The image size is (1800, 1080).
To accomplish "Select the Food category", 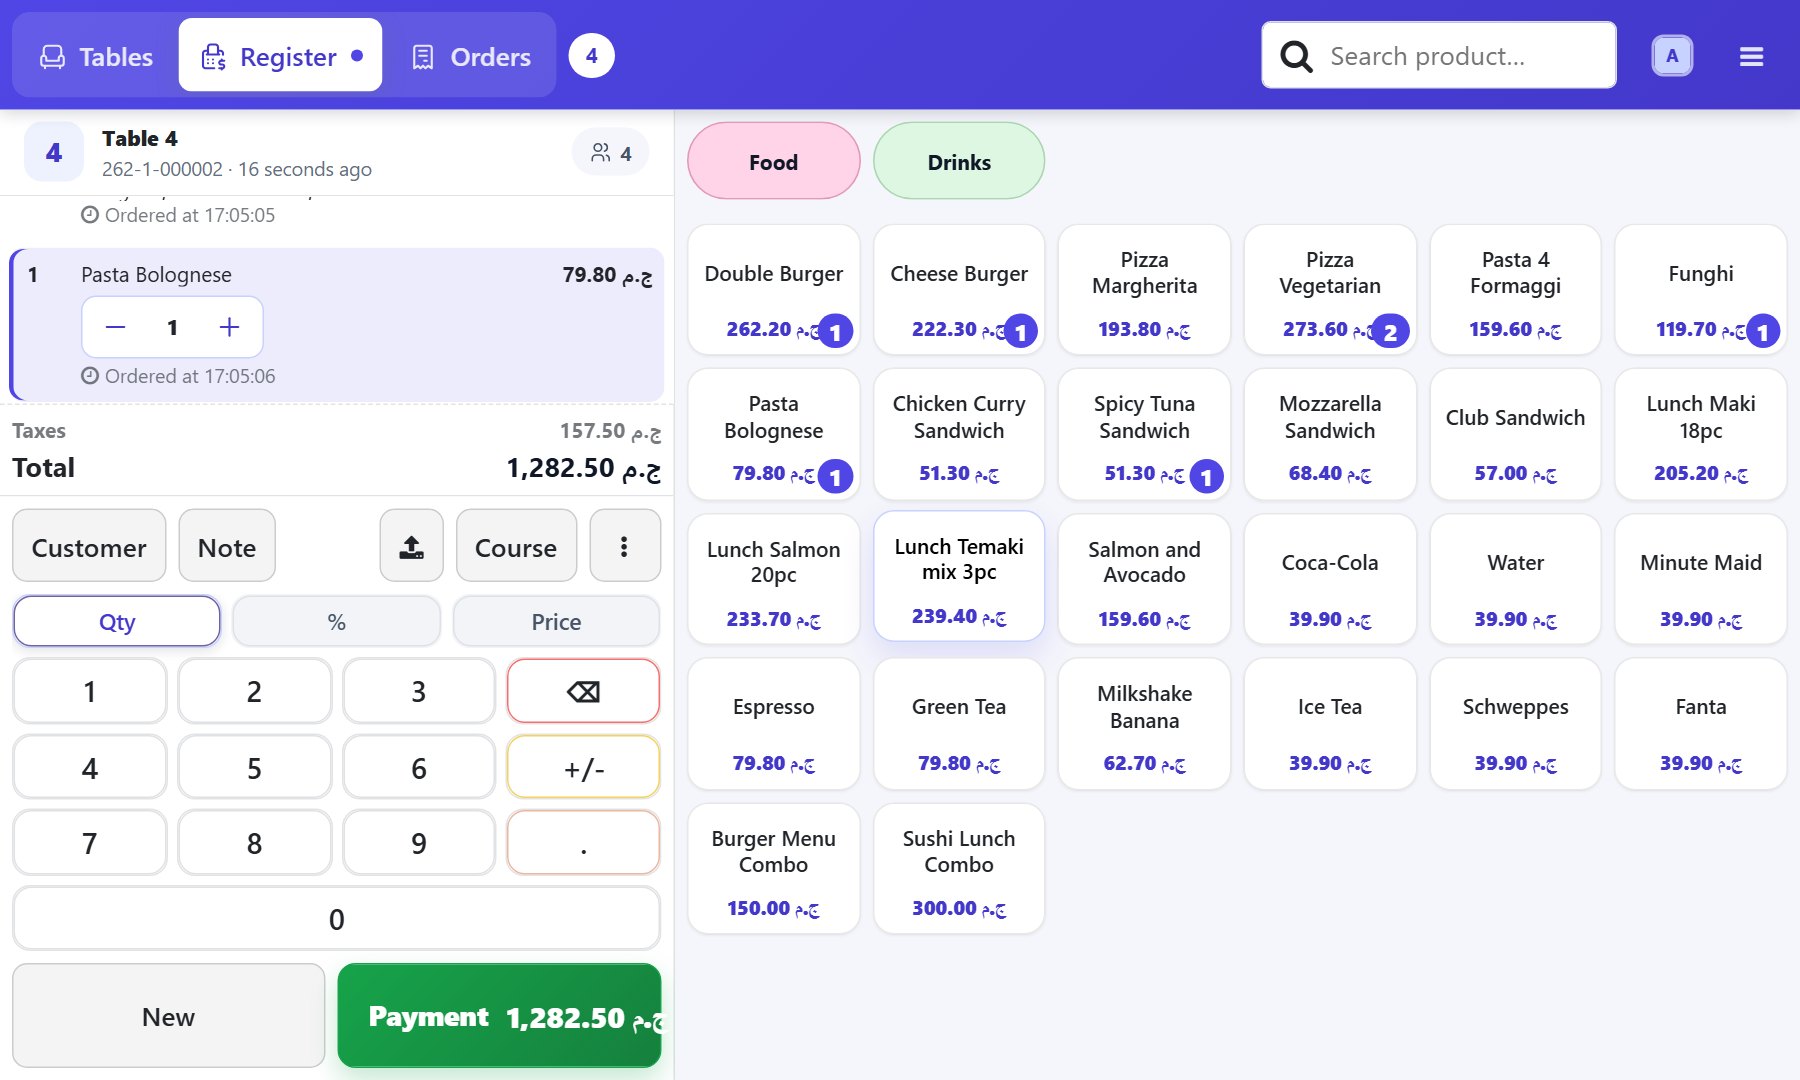I will [773, 161].
